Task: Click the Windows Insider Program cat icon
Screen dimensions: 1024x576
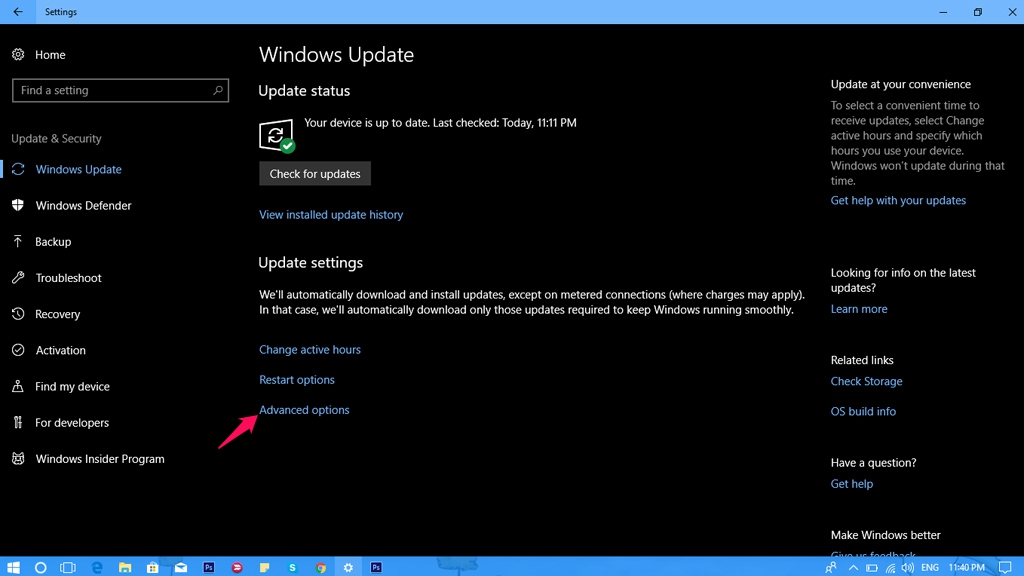Action: pos(18,458)
